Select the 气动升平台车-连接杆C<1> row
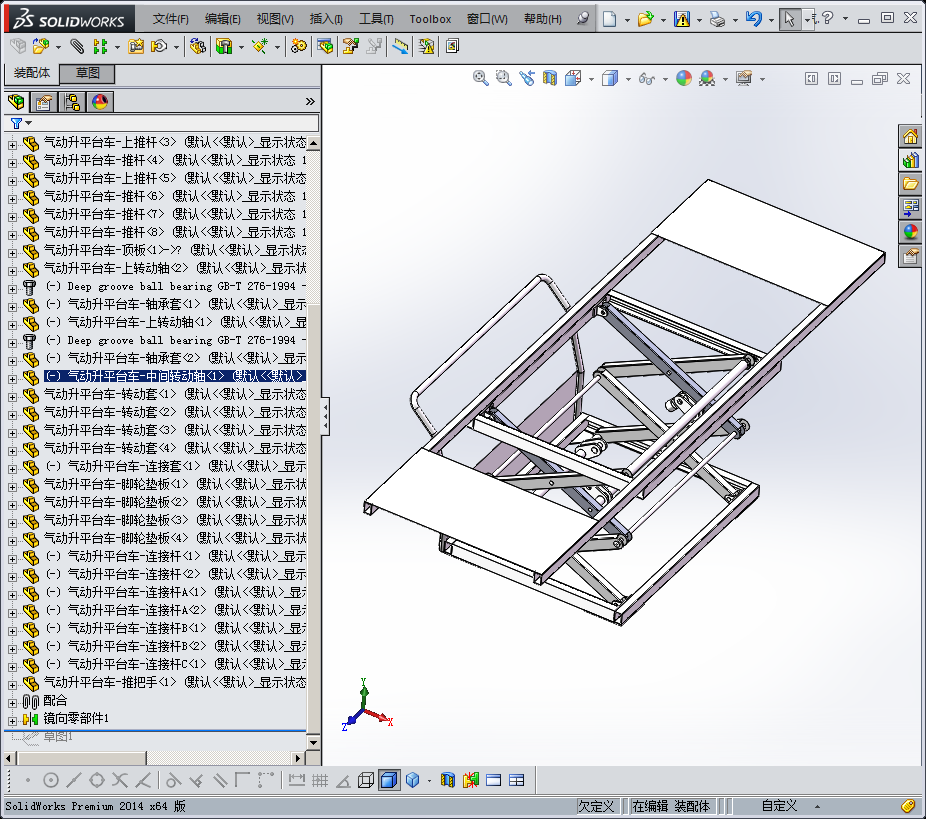This screenshot has height=819, width=926. coord(176,664)
